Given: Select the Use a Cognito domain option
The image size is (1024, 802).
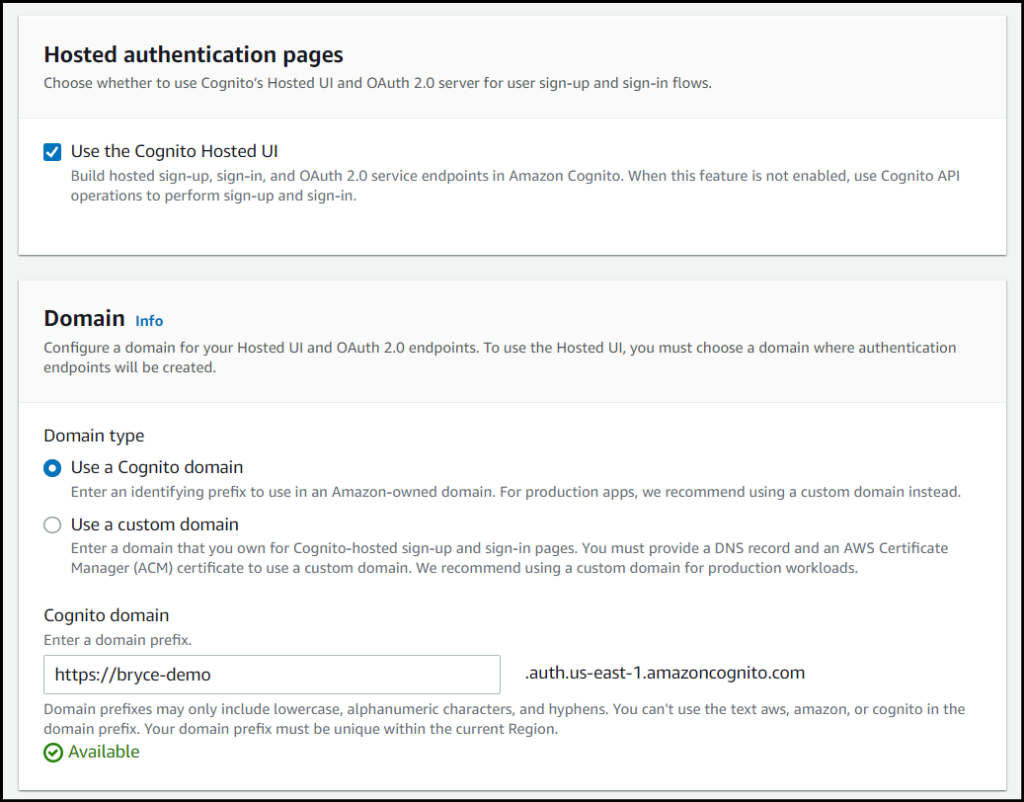Looking at the screenshot, I should coord(52,467).
